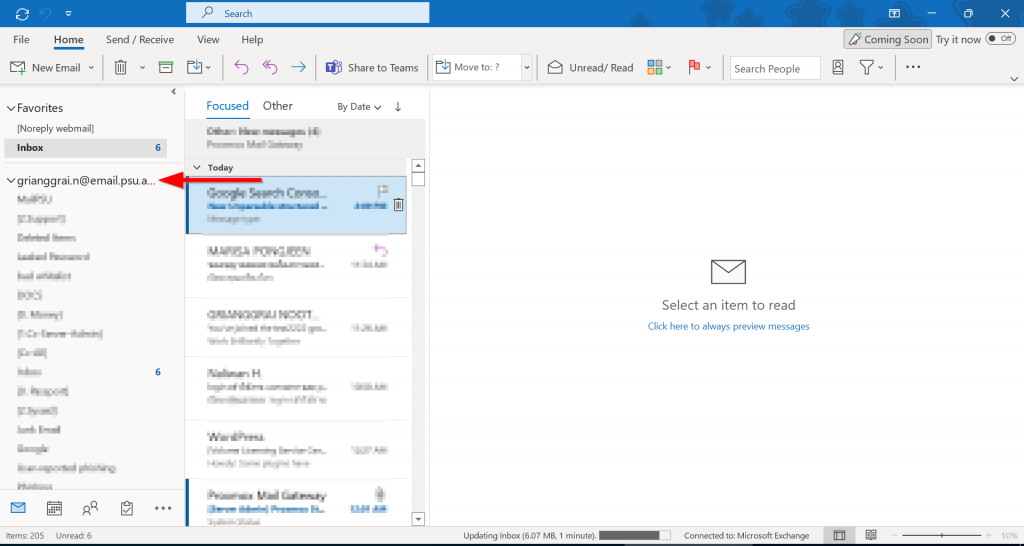Open the MARISA PONGJEEN email
The width and height of the screenshot is (1024, 546).
pyautogui.click(x=296, y=264)
